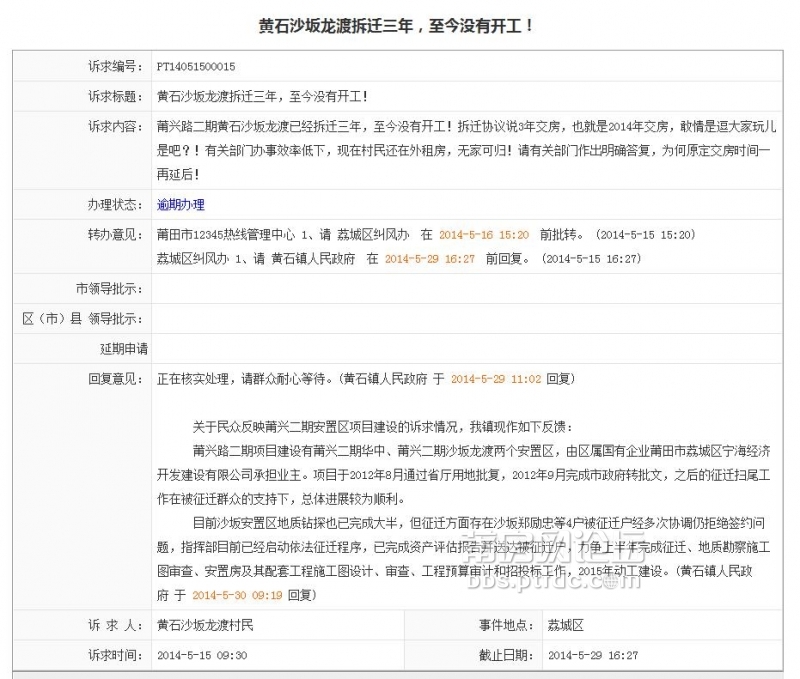800x679 pixels.
Task: Click the request title value in the 诉求标题 row
Action: (262, 96)
